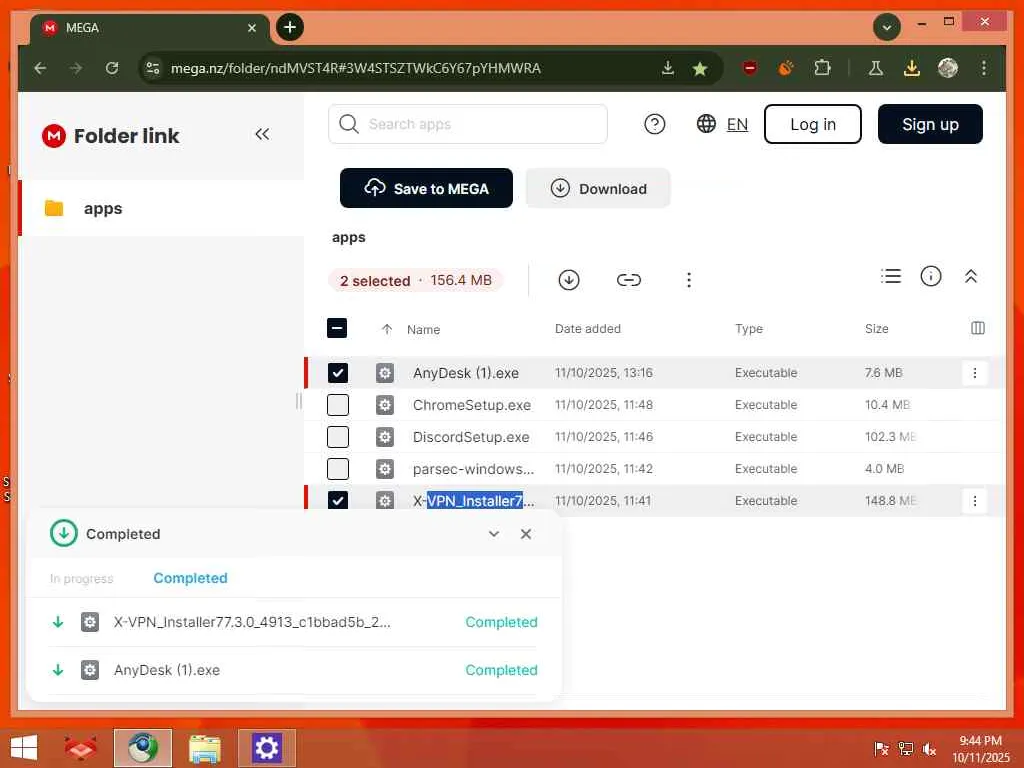Reload the browser page

pyautogui.click(x=112, y=68)
